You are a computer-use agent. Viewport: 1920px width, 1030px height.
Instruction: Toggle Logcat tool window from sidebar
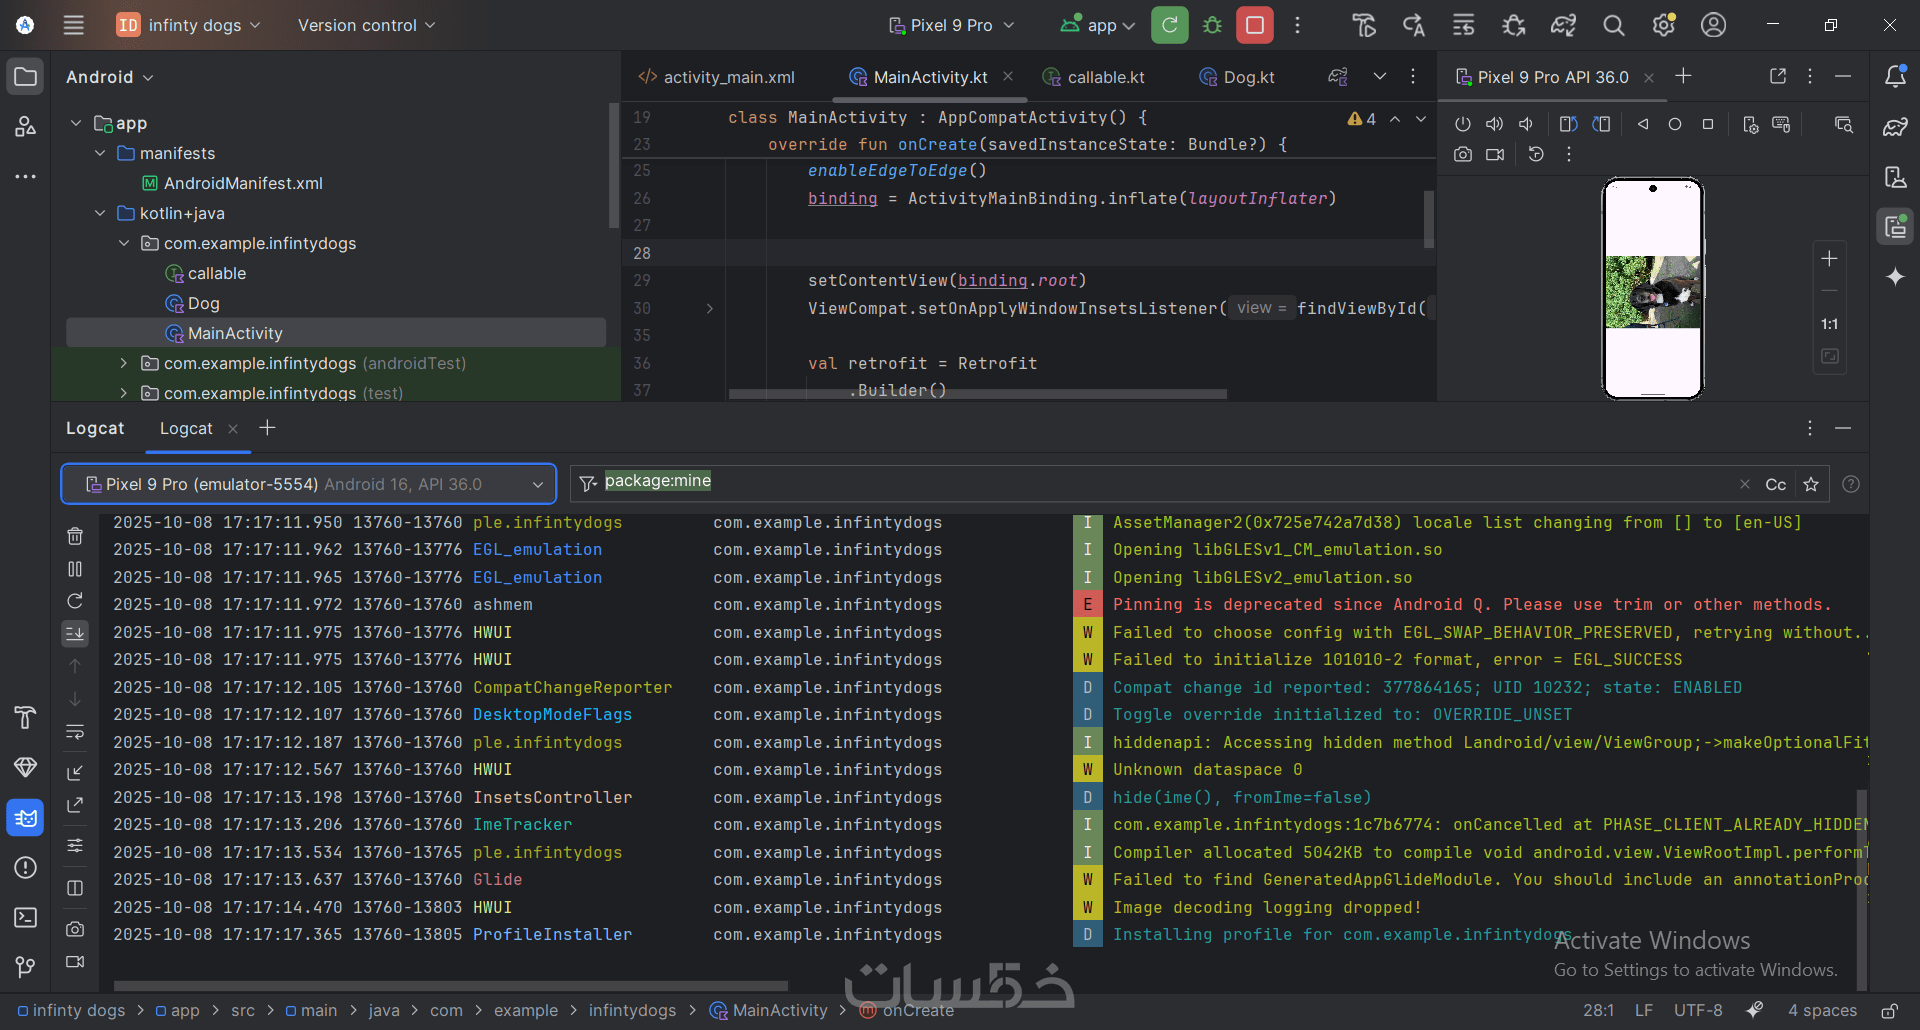pos(26,818)
